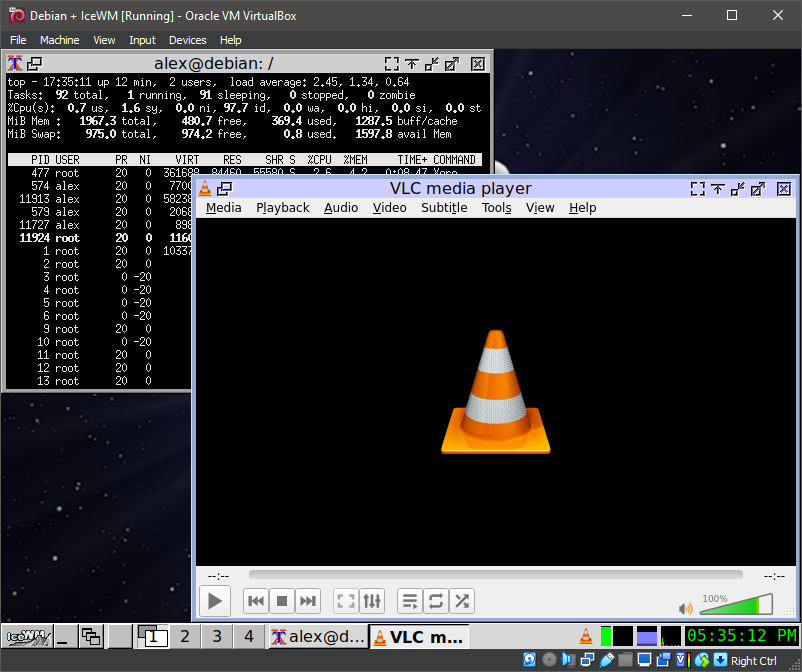Expand the Subtitle menu
Screen dimensions: 802x672
pyautogui.click(x=443, y=208)
